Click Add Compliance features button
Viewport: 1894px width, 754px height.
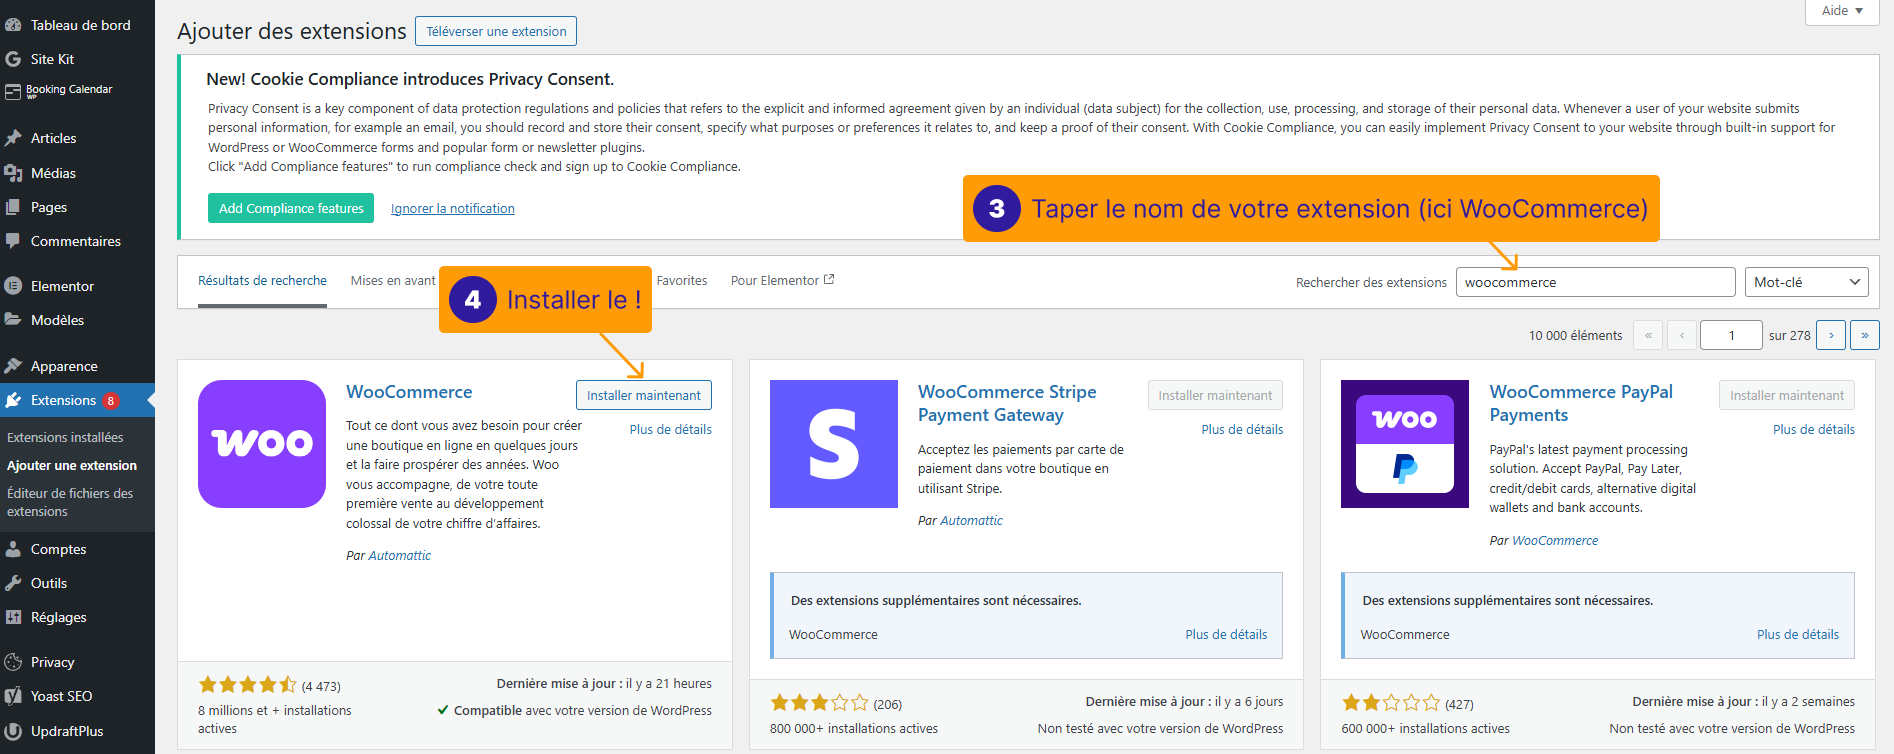pos(291,208)
